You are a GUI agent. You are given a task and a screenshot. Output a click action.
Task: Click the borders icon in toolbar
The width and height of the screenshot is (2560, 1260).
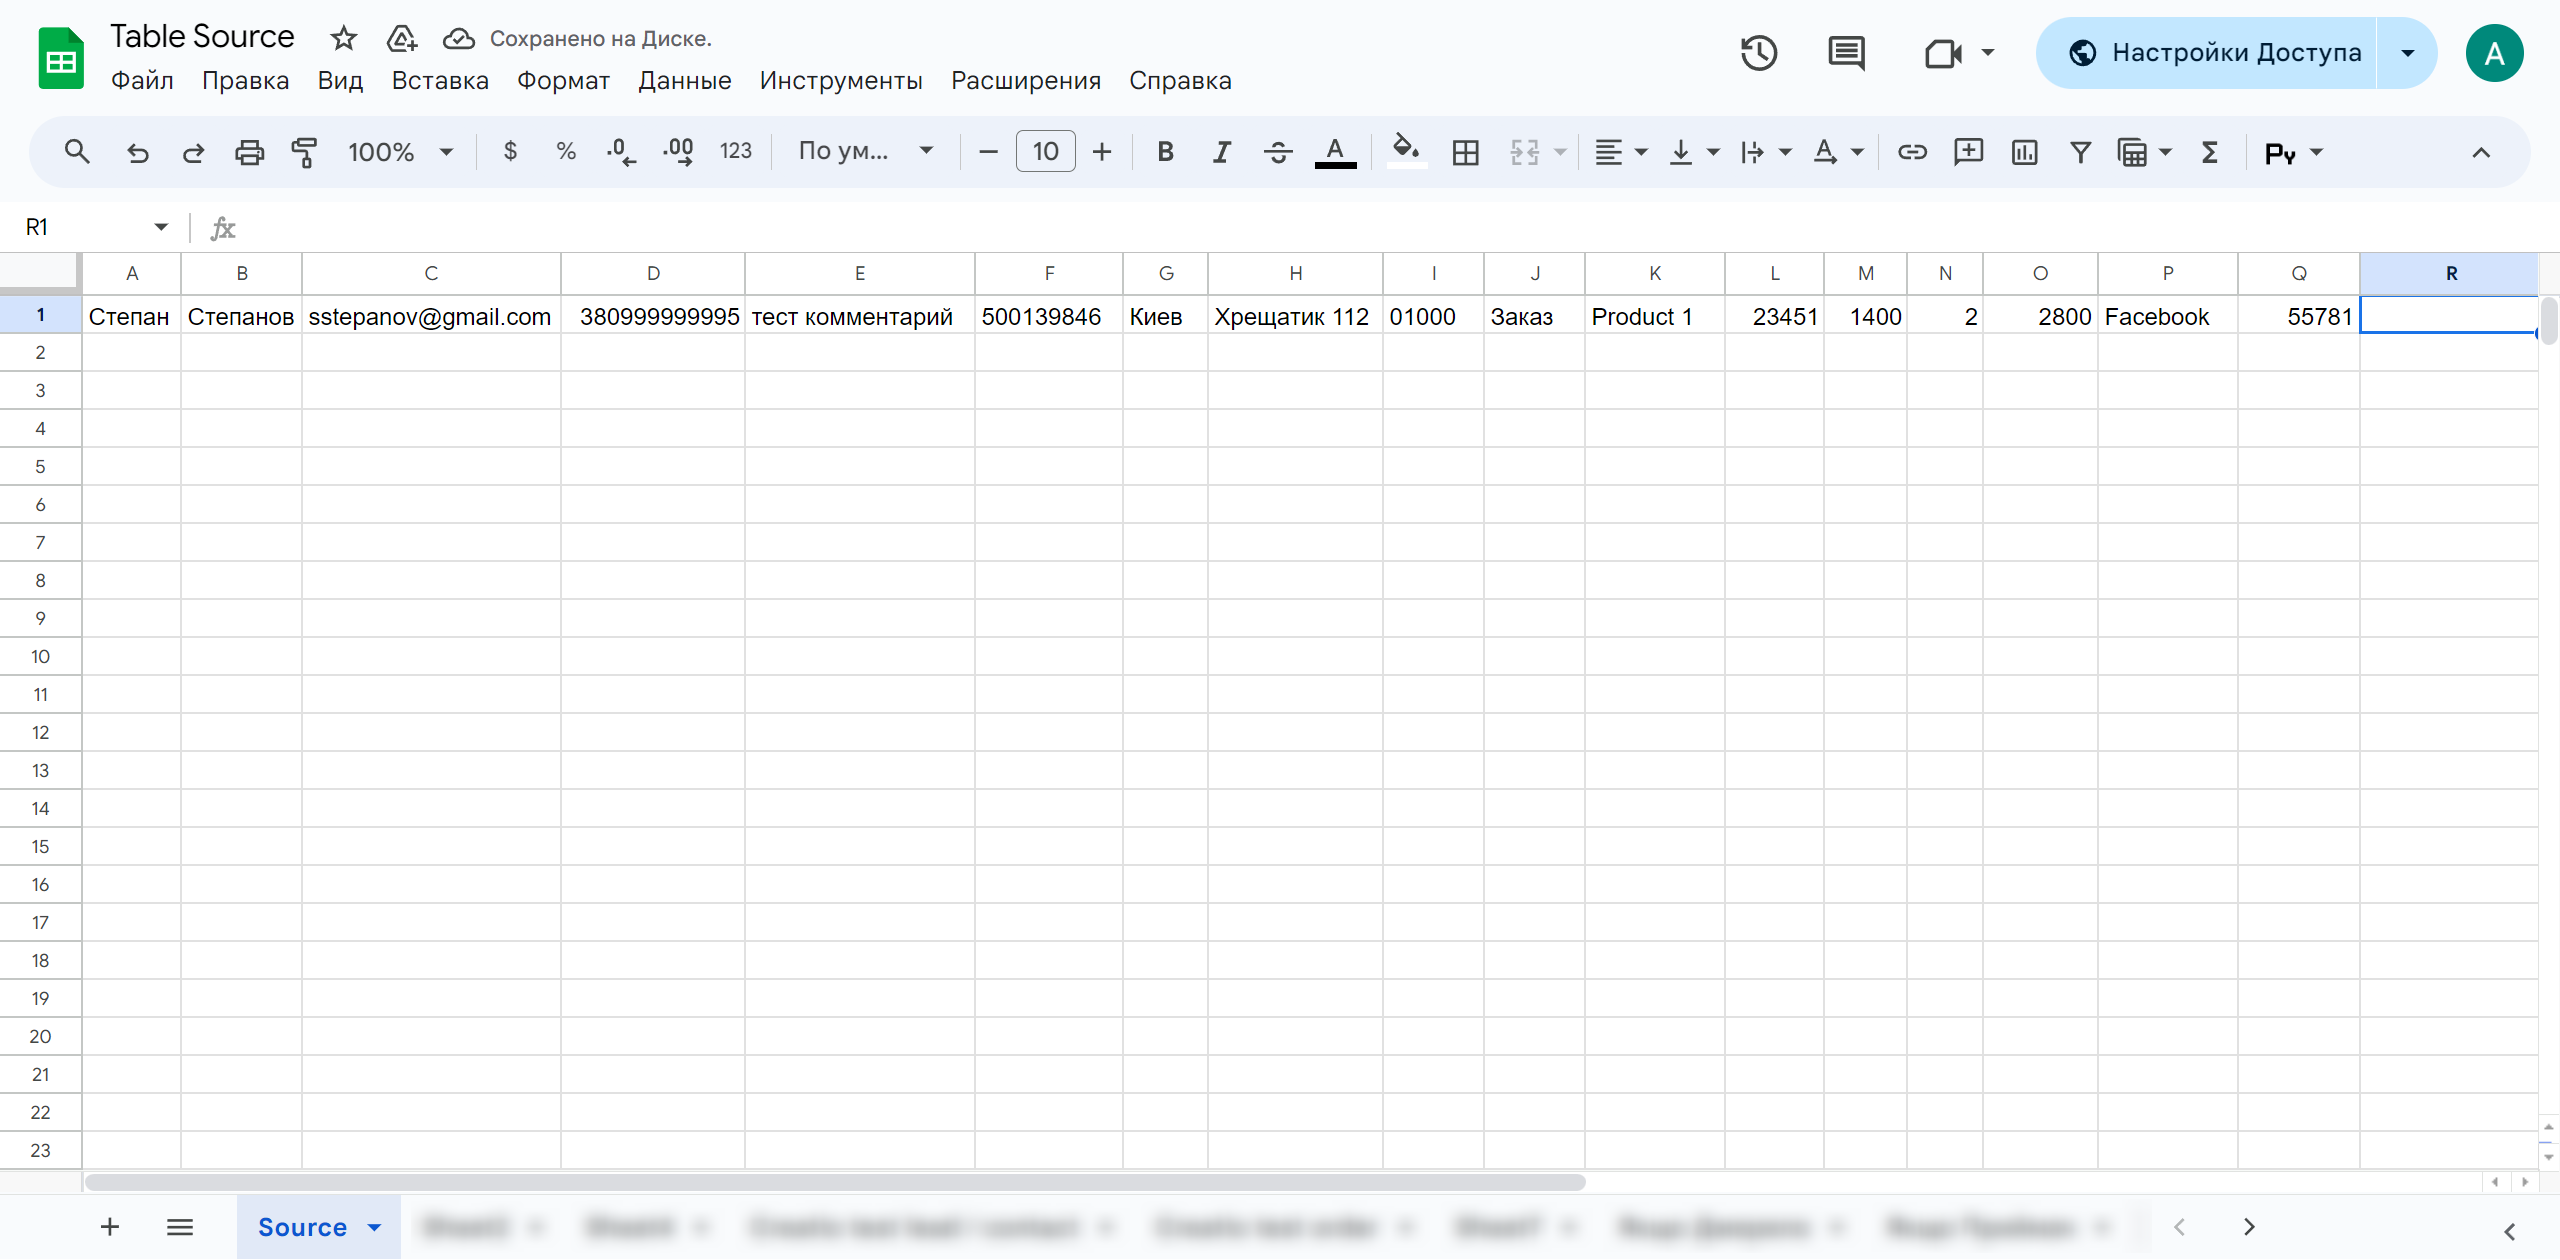[1466, 150]
